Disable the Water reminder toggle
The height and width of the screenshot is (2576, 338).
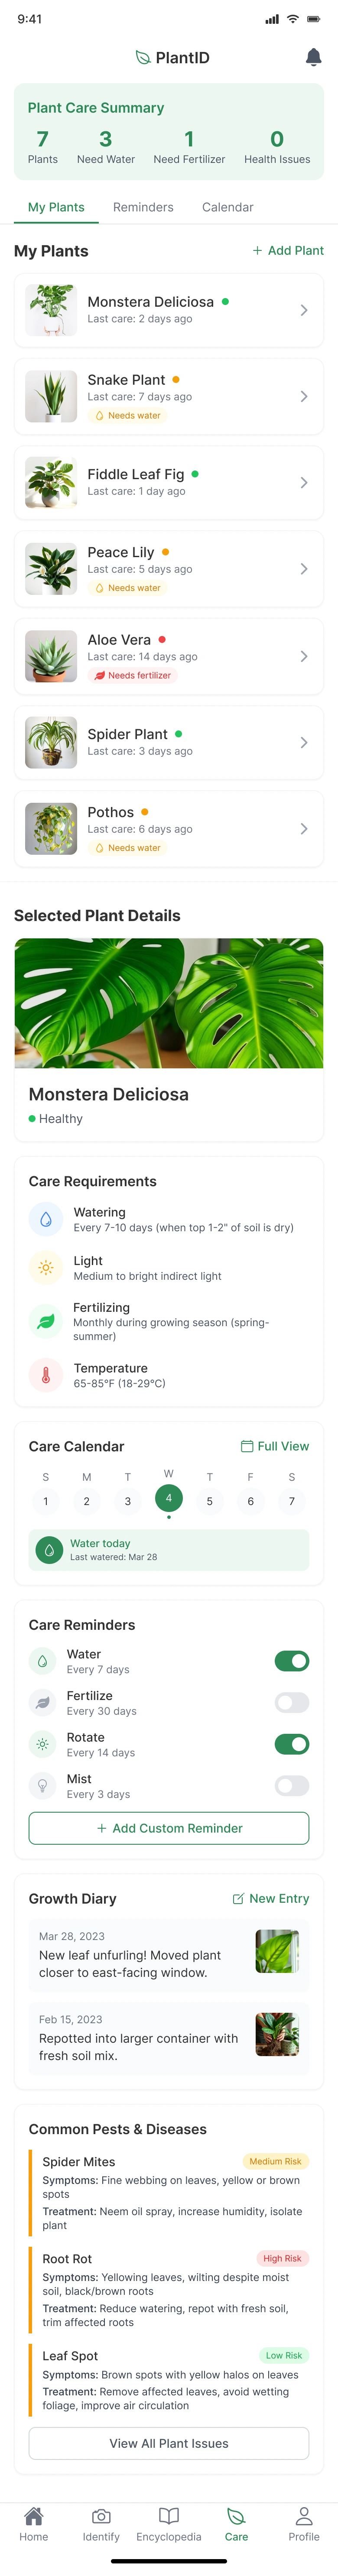pos(292,1661)
